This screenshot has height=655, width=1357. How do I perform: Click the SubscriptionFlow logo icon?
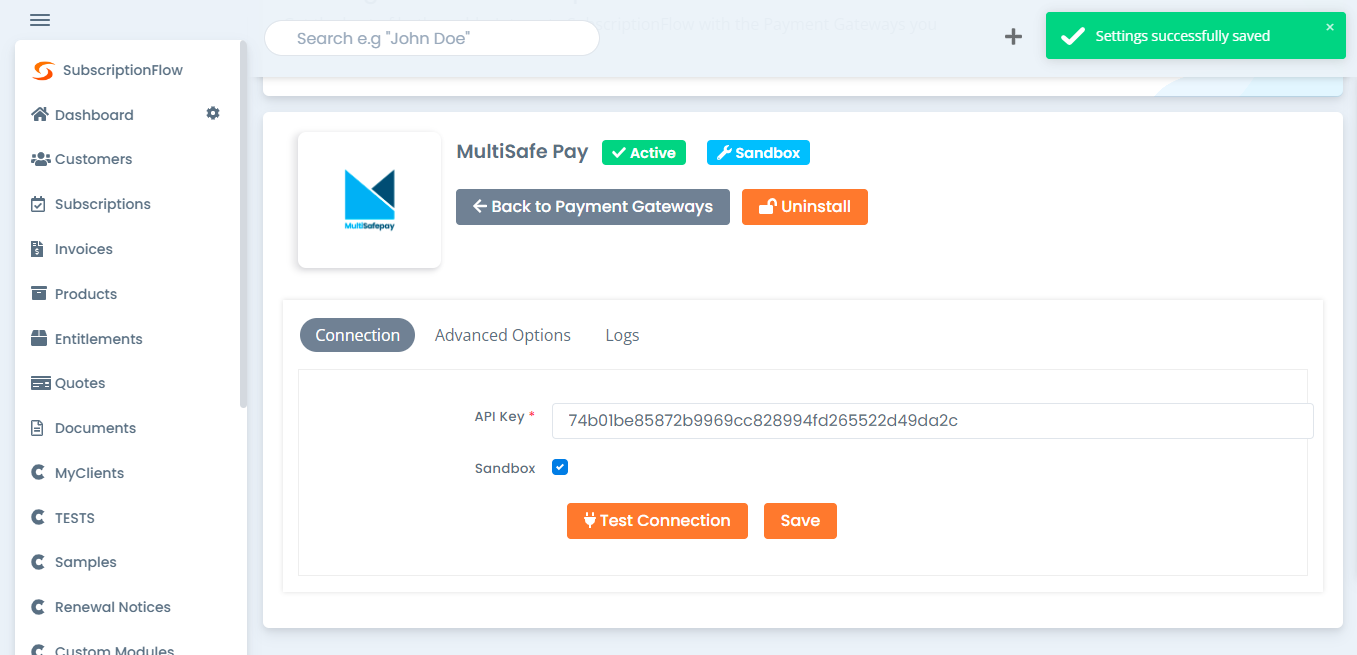pos(43,71)
